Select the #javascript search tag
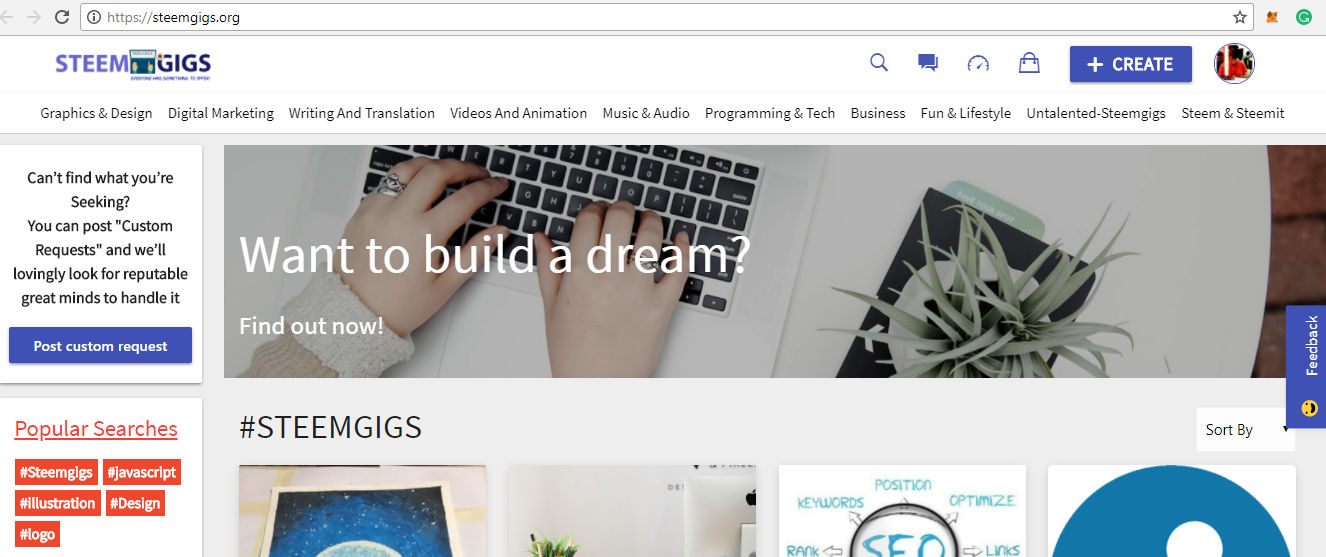The width and height of the screenshot is (1326, 557). pos(142,472)
